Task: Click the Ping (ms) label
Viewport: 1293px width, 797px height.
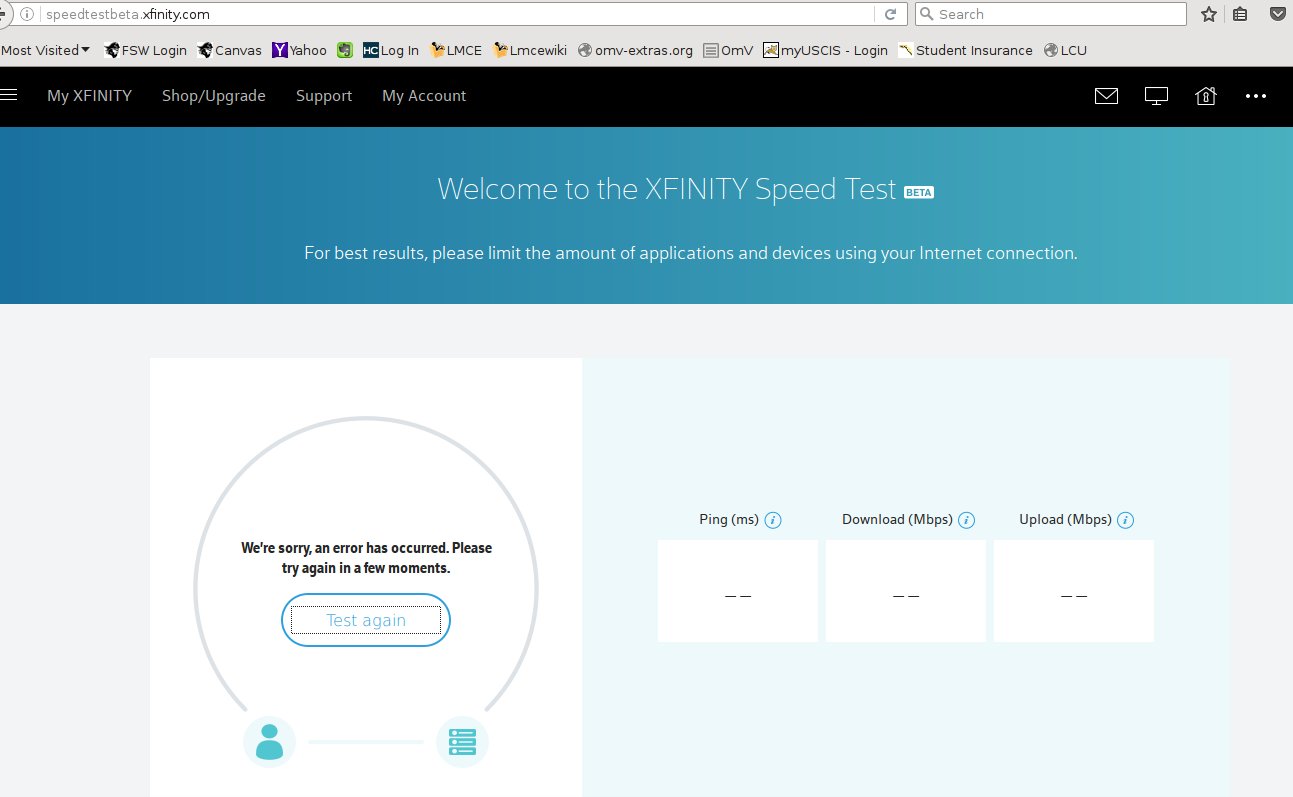Action: click(729, 520)
